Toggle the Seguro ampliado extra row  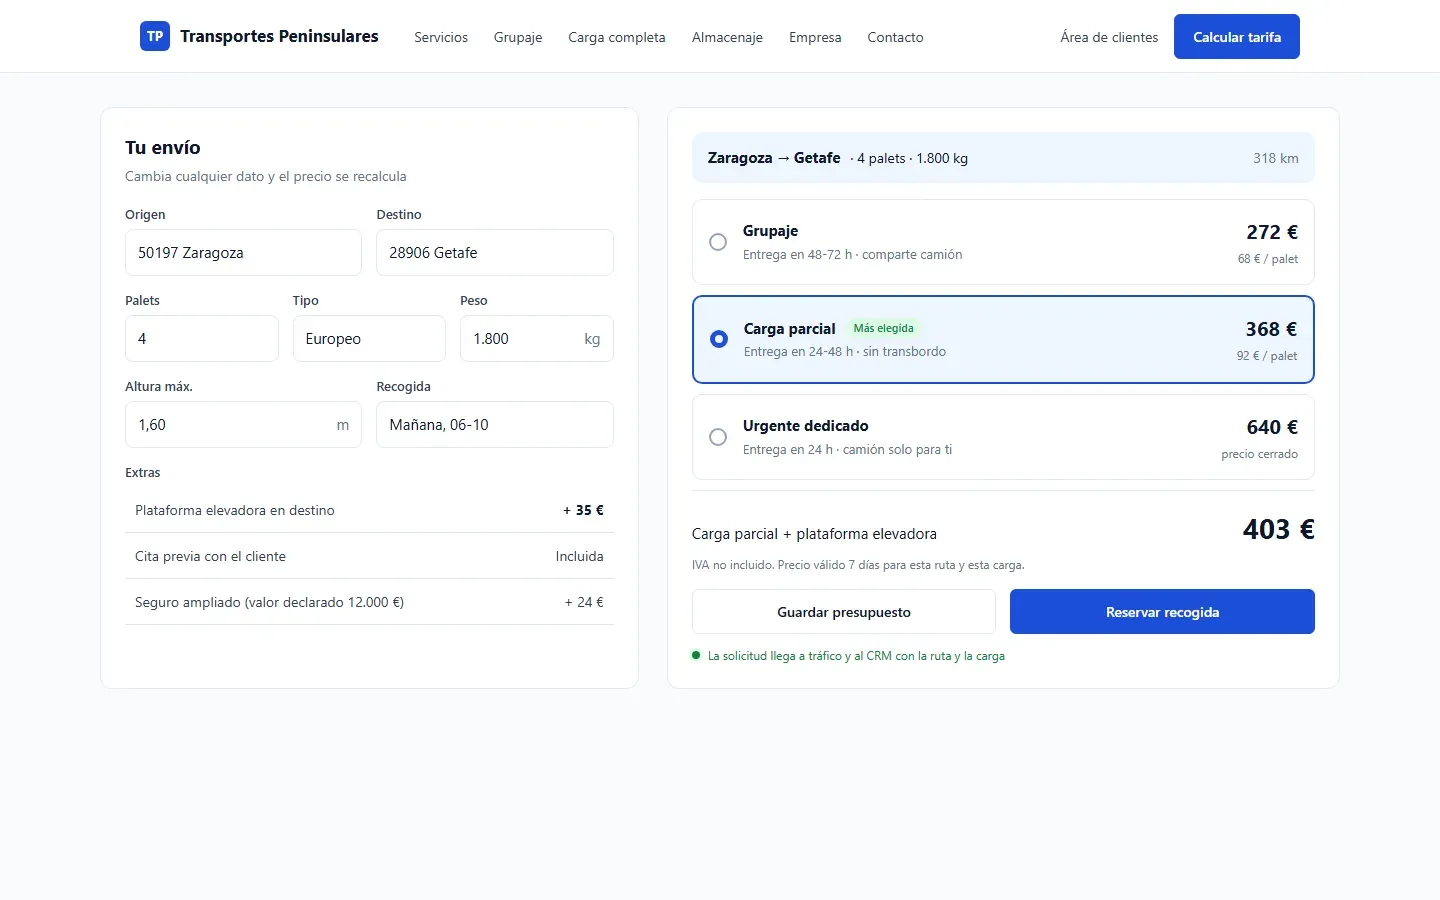coord(369,602)
